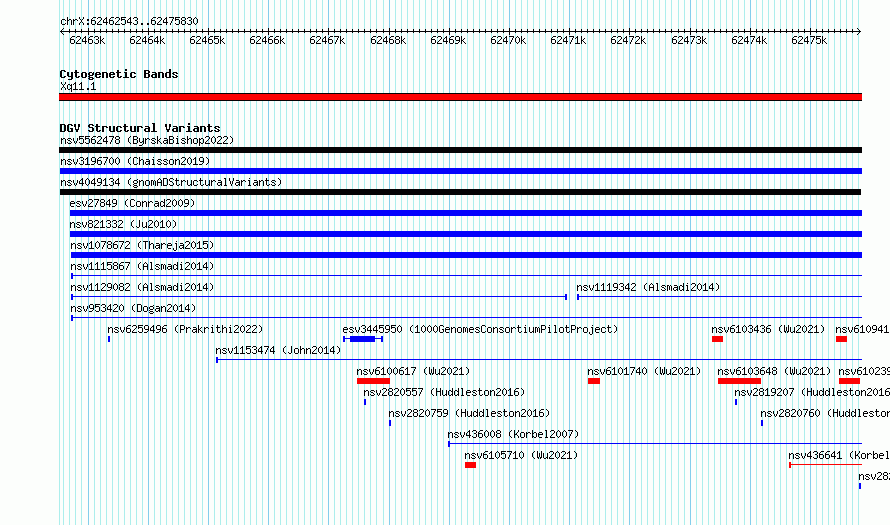The image size is (890, 525).
Task: Click nsv1129082 (Alsmadi2014) label
Action: point(142,287)
